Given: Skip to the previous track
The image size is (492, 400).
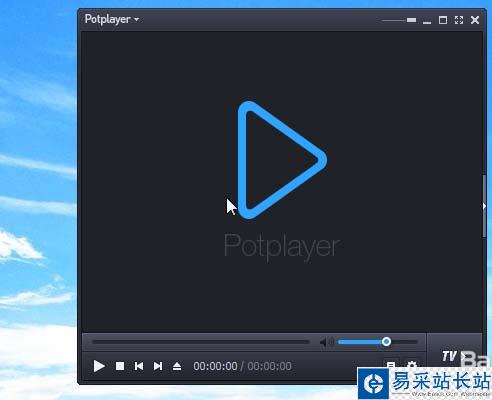Looking at the screenshot, I should pyautogui.click(x=139, y=366).
